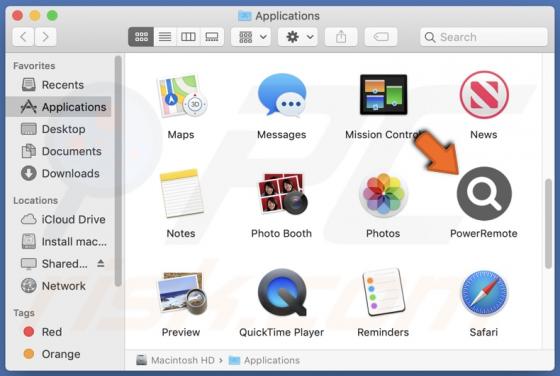Screen dimensions: 560x376
Task: Select the Install mac... volume
Action: pos(59,241)
